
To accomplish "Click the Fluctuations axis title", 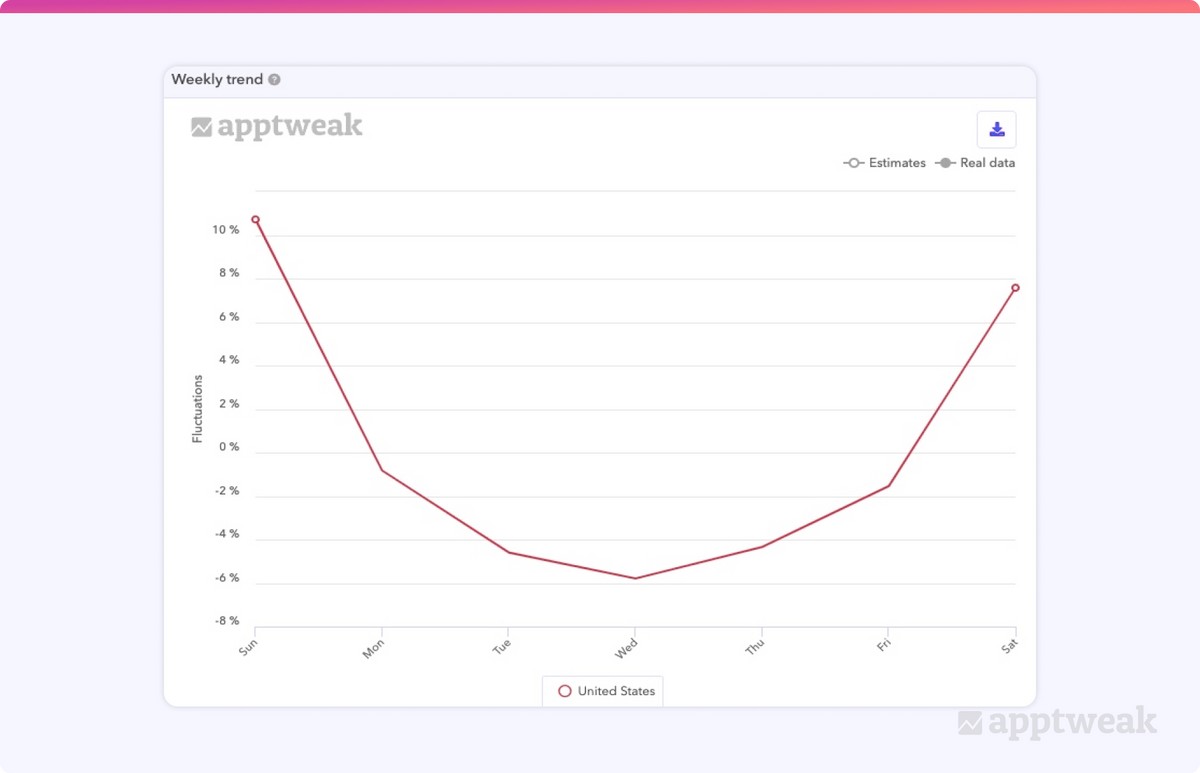I will click(197, 409).
